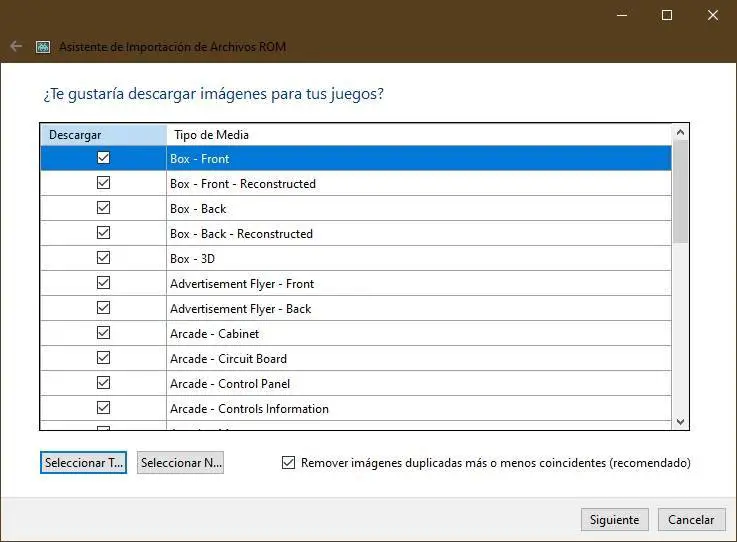The width and height of the screenshot is (737, 542).
Task: Click the ROM import wizard app icon
Action: 43,47
